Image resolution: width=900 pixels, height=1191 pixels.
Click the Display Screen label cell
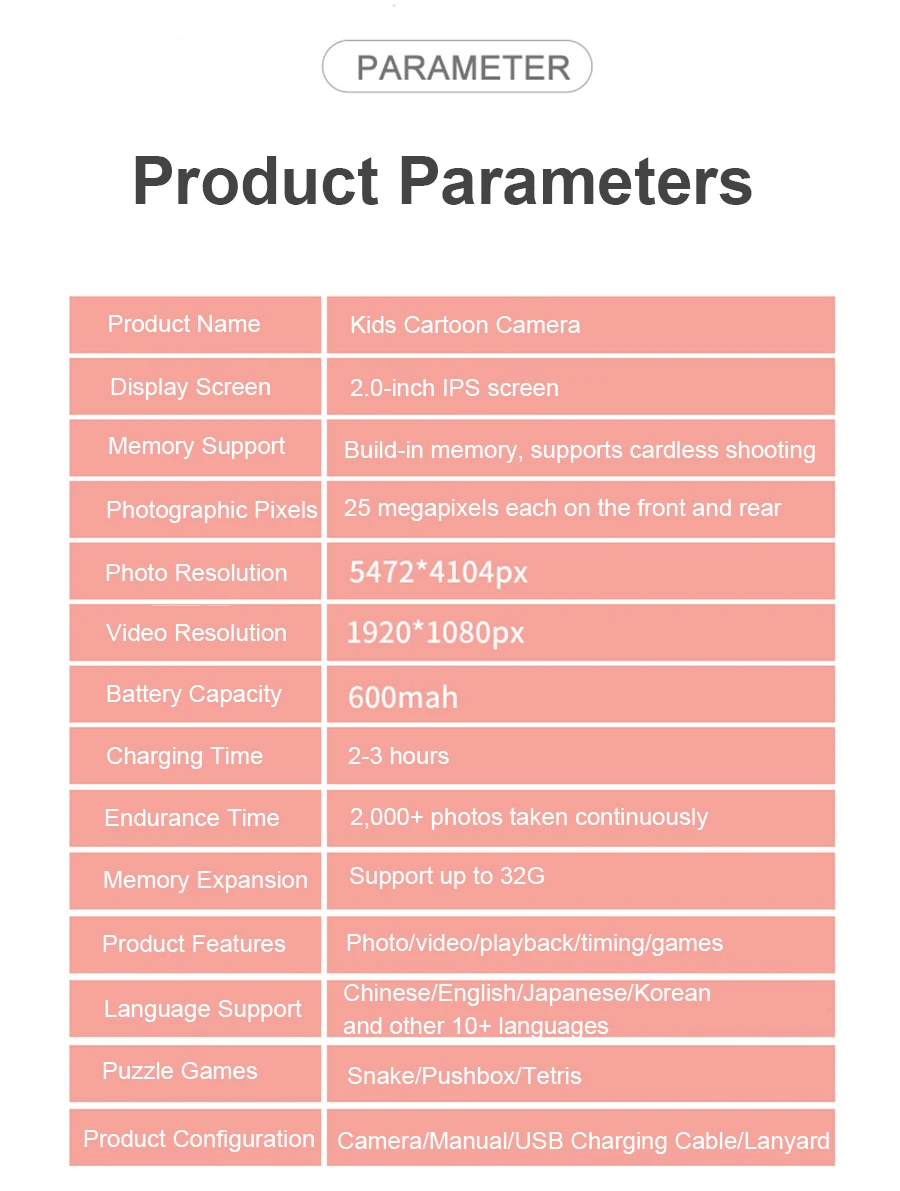195,387
